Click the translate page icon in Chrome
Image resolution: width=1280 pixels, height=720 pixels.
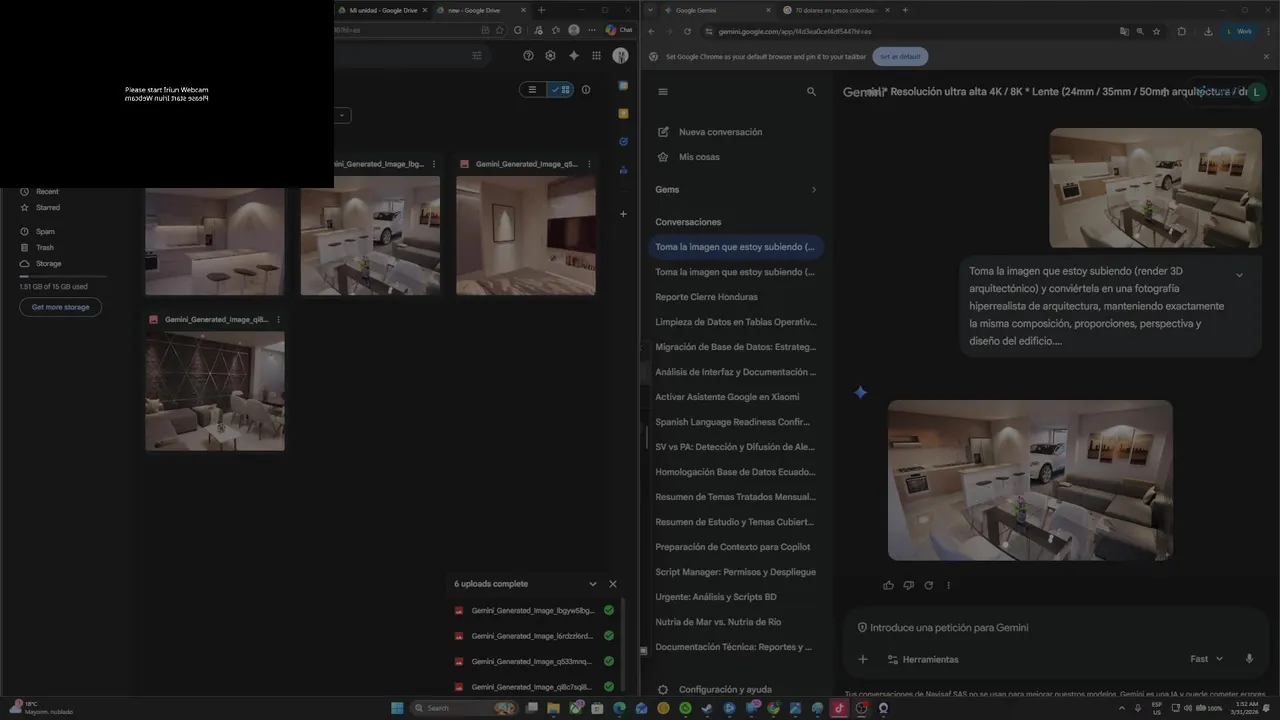pyautogui.click(x=1124, y=31)
